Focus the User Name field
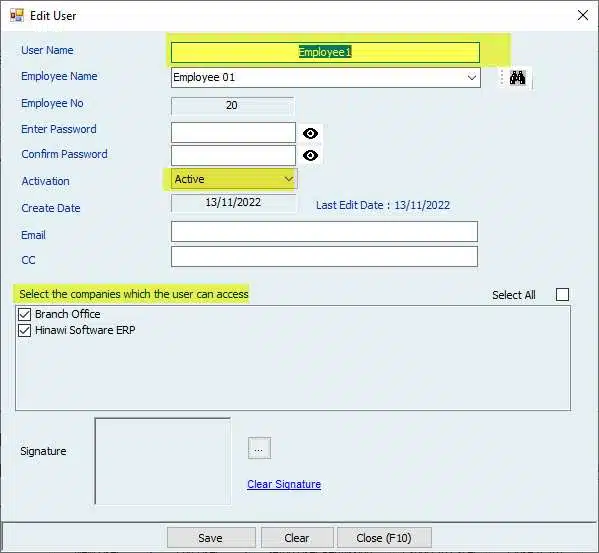The height and width of the screenshot is (553, 599). point(325,52)
